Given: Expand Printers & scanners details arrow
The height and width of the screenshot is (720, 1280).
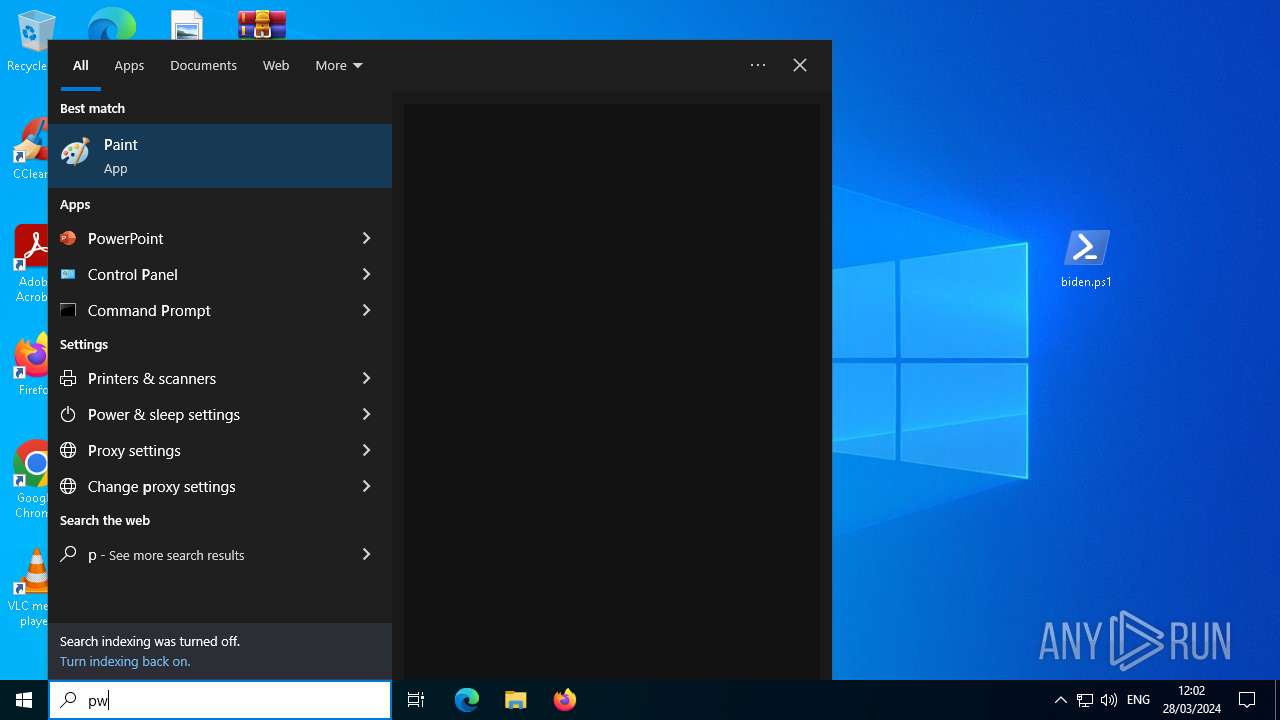Looking at the screenshot, I should pyautogui.click(x=366, y=378).
